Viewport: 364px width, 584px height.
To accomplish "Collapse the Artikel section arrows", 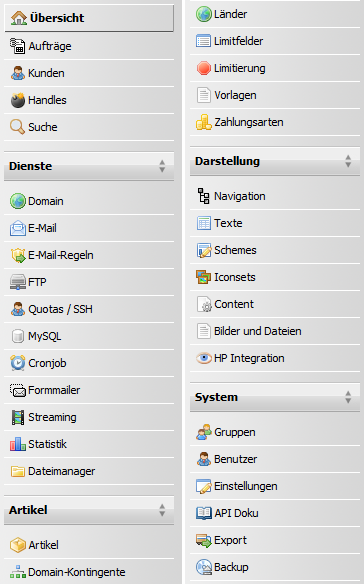I will 162,510.
